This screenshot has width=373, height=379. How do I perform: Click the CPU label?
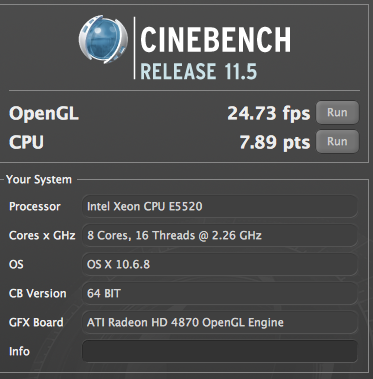pos(26,142)
